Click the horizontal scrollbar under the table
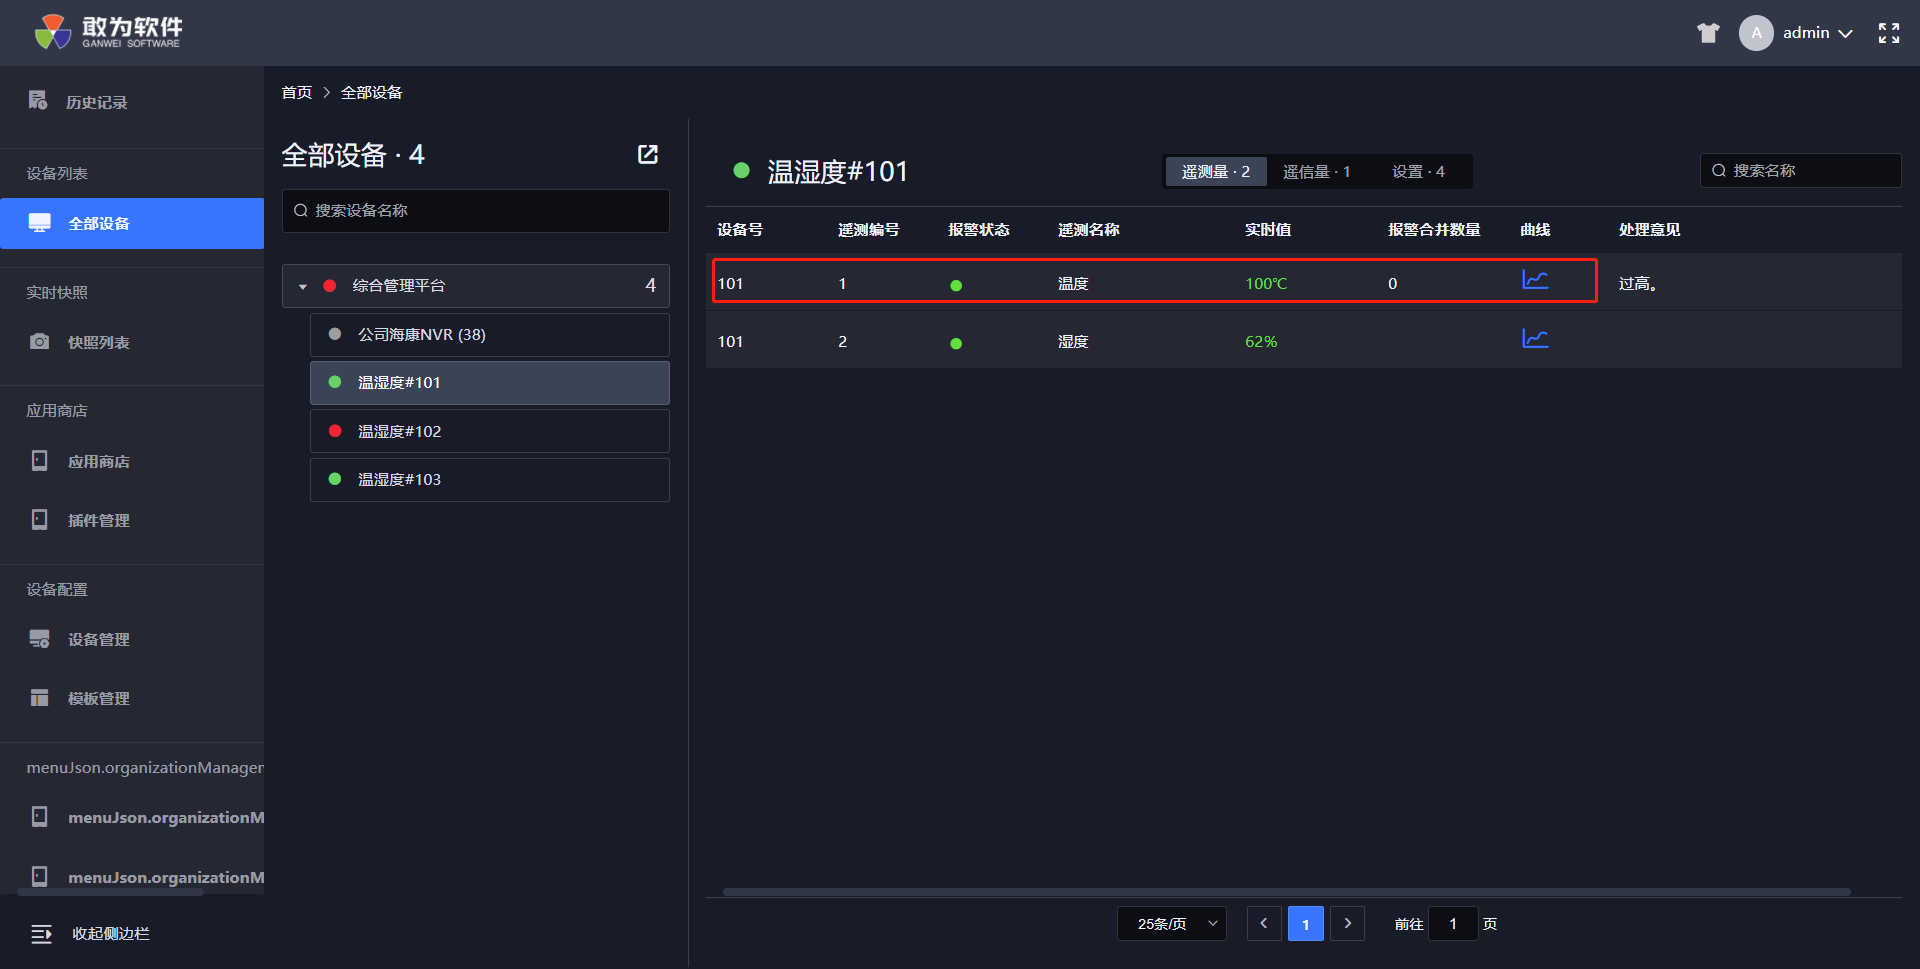The height and width of the screenshot is (969, 1920). click(x=1286, y=892)
